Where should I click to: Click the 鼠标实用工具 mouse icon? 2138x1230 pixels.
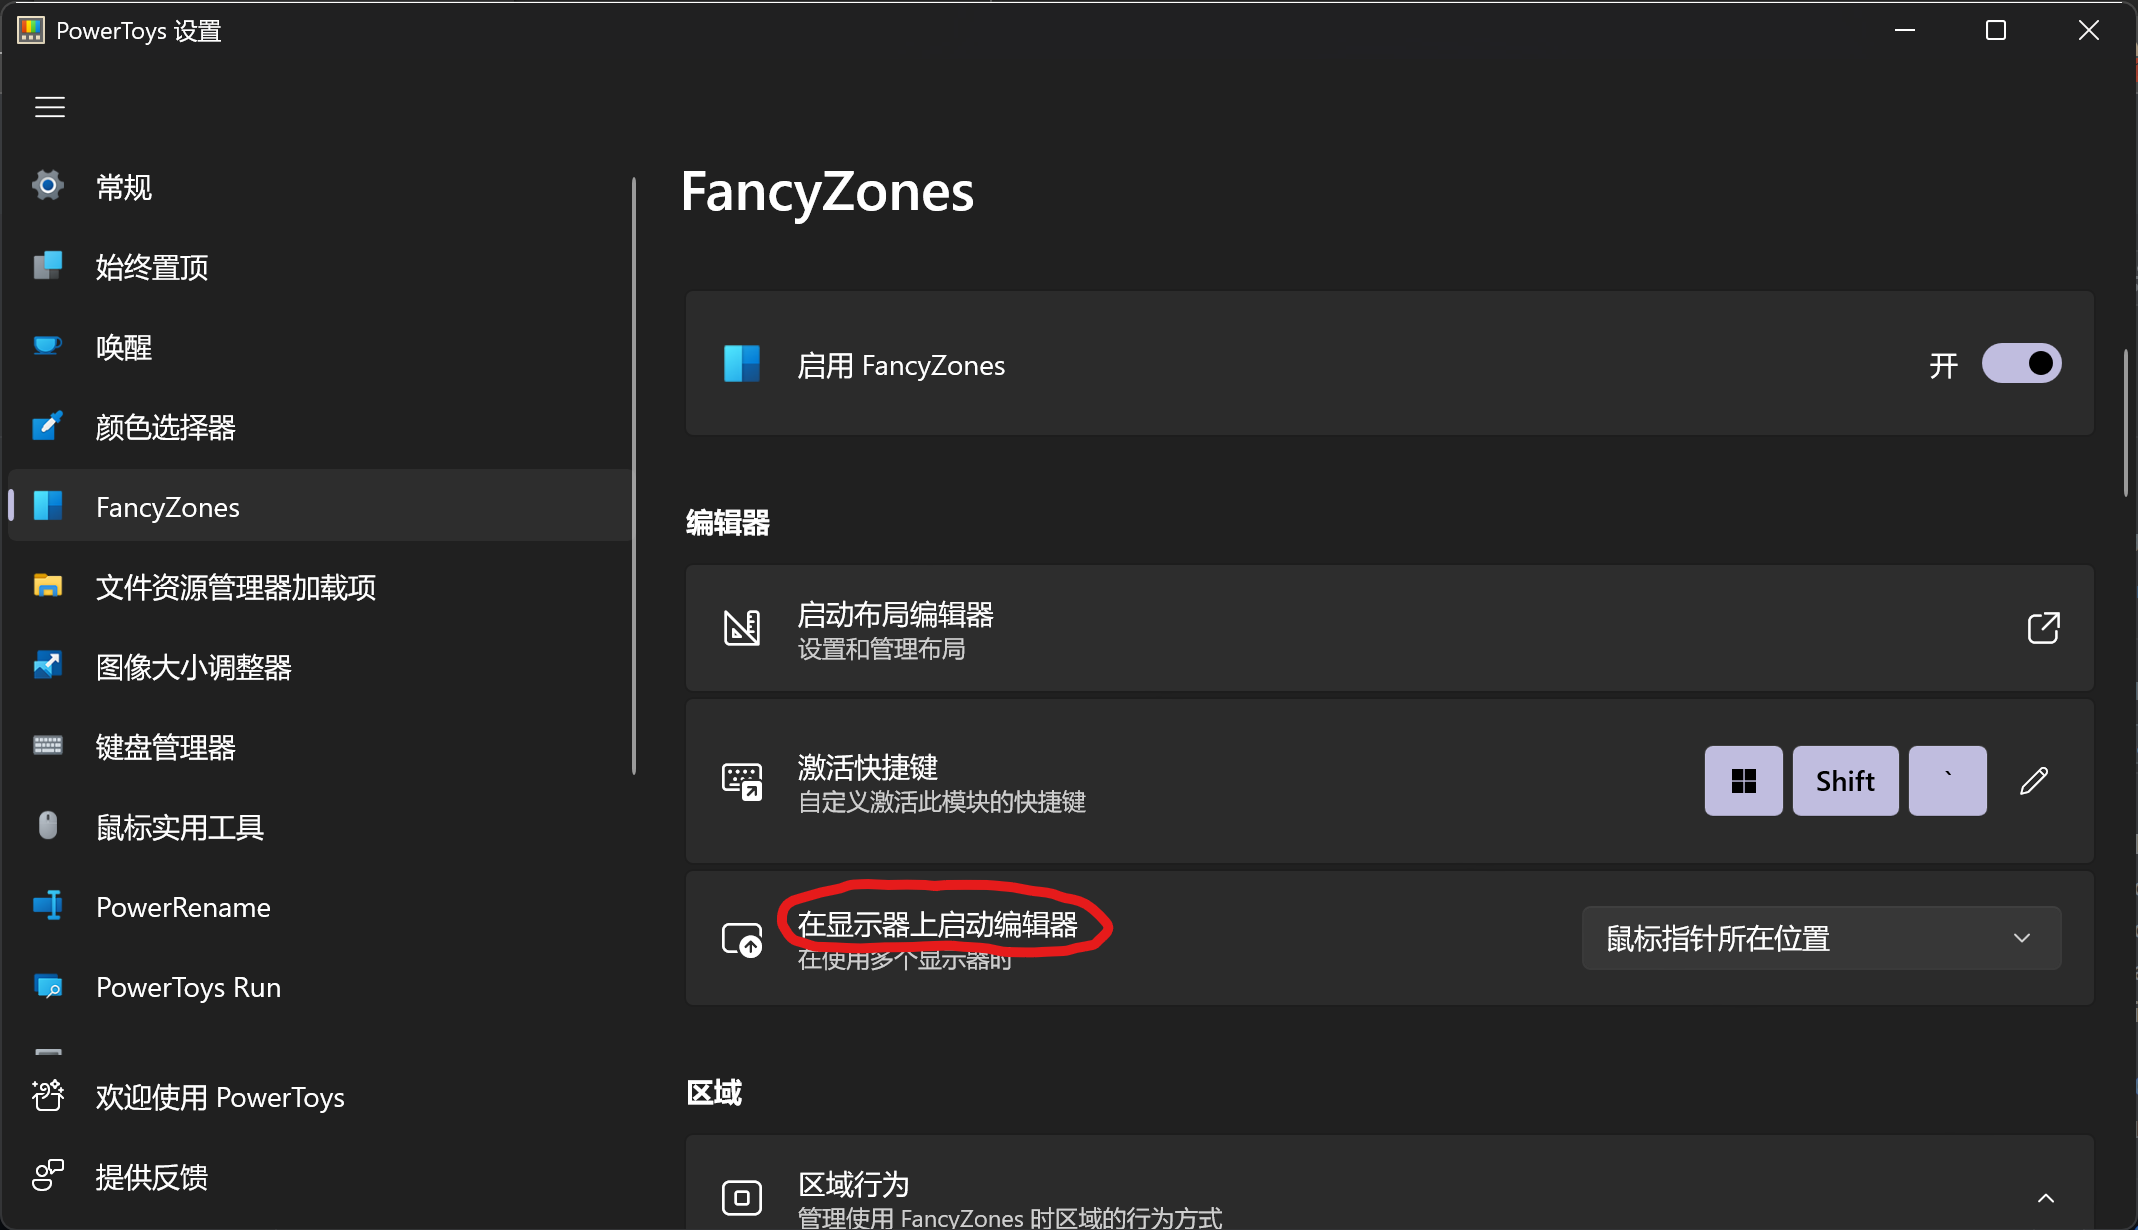(x=47, y=826)
